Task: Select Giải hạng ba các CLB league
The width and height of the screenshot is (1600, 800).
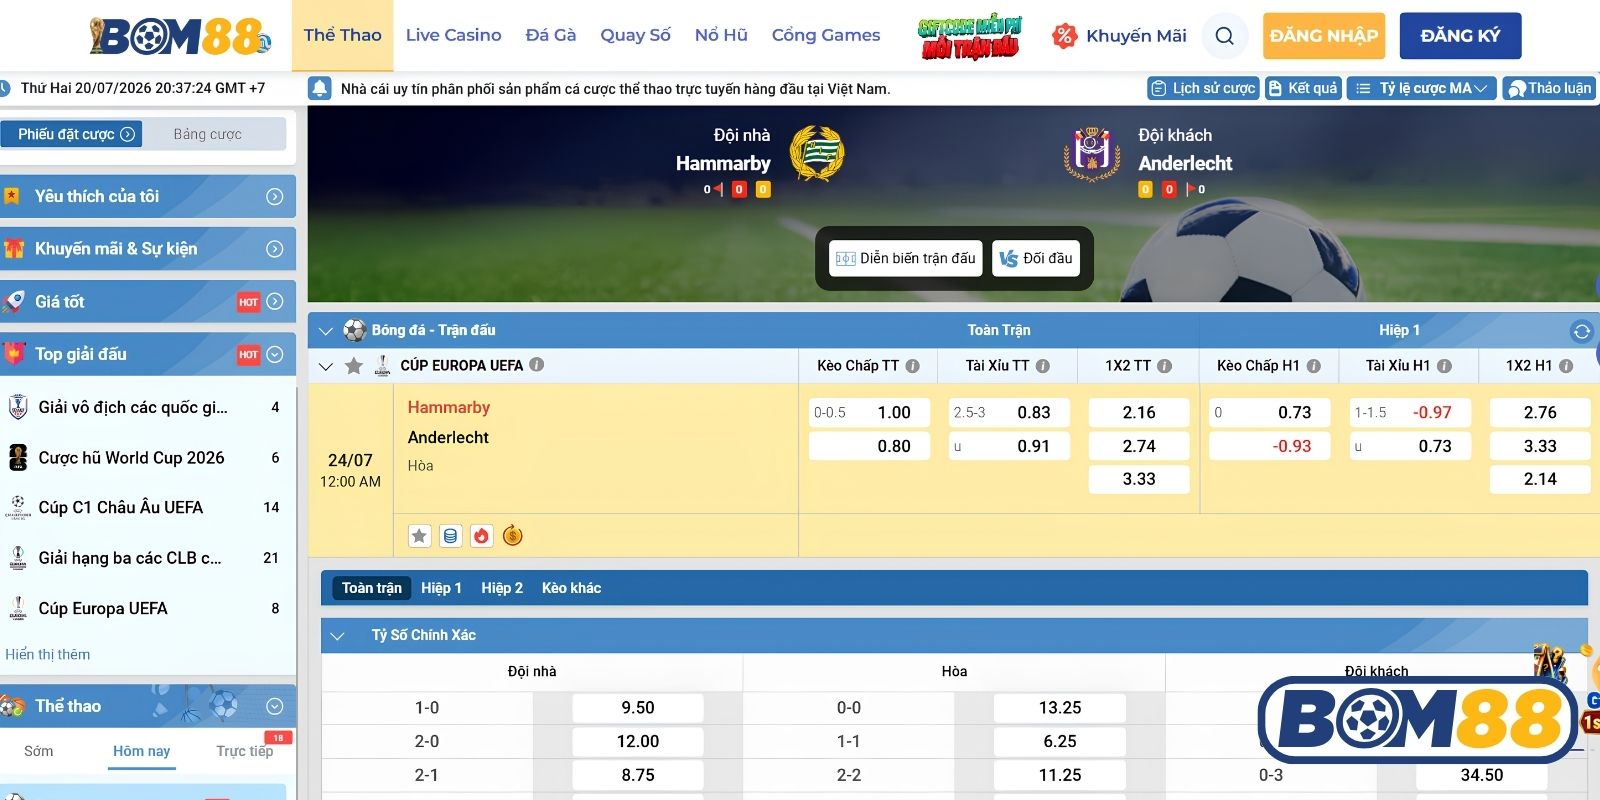Action: 148,558
